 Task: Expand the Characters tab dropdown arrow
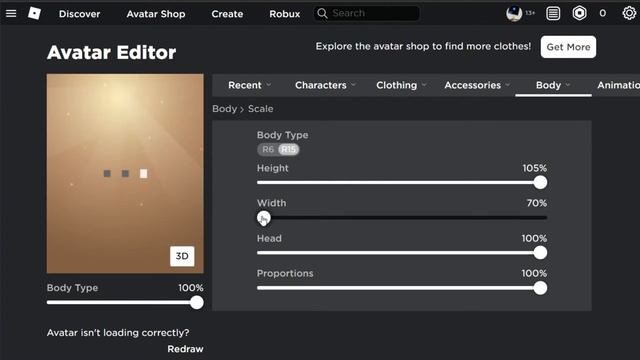click(353, 85)
